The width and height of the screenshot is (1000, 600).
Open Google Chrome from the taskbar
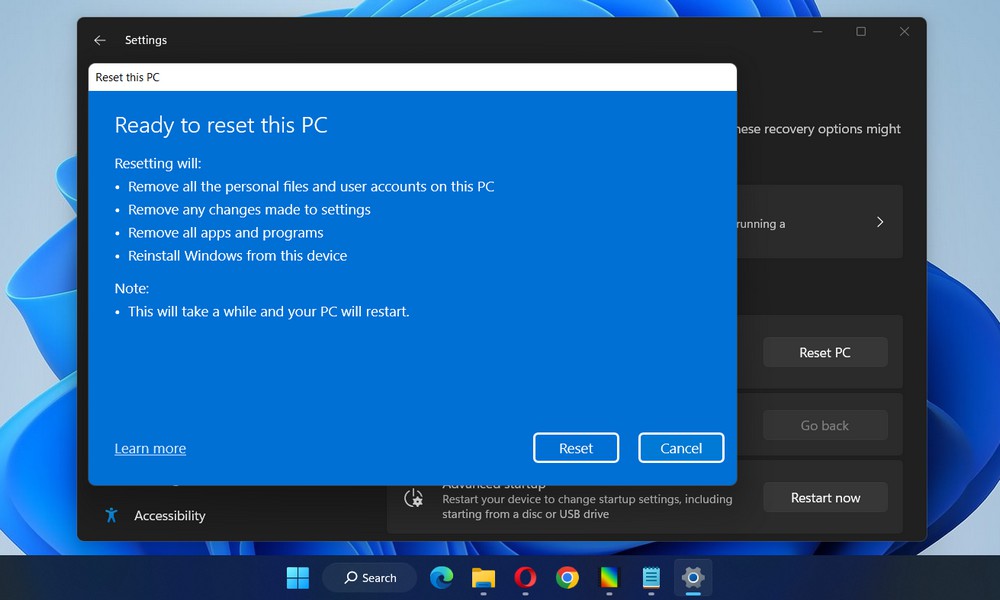(x=567, y=577)
